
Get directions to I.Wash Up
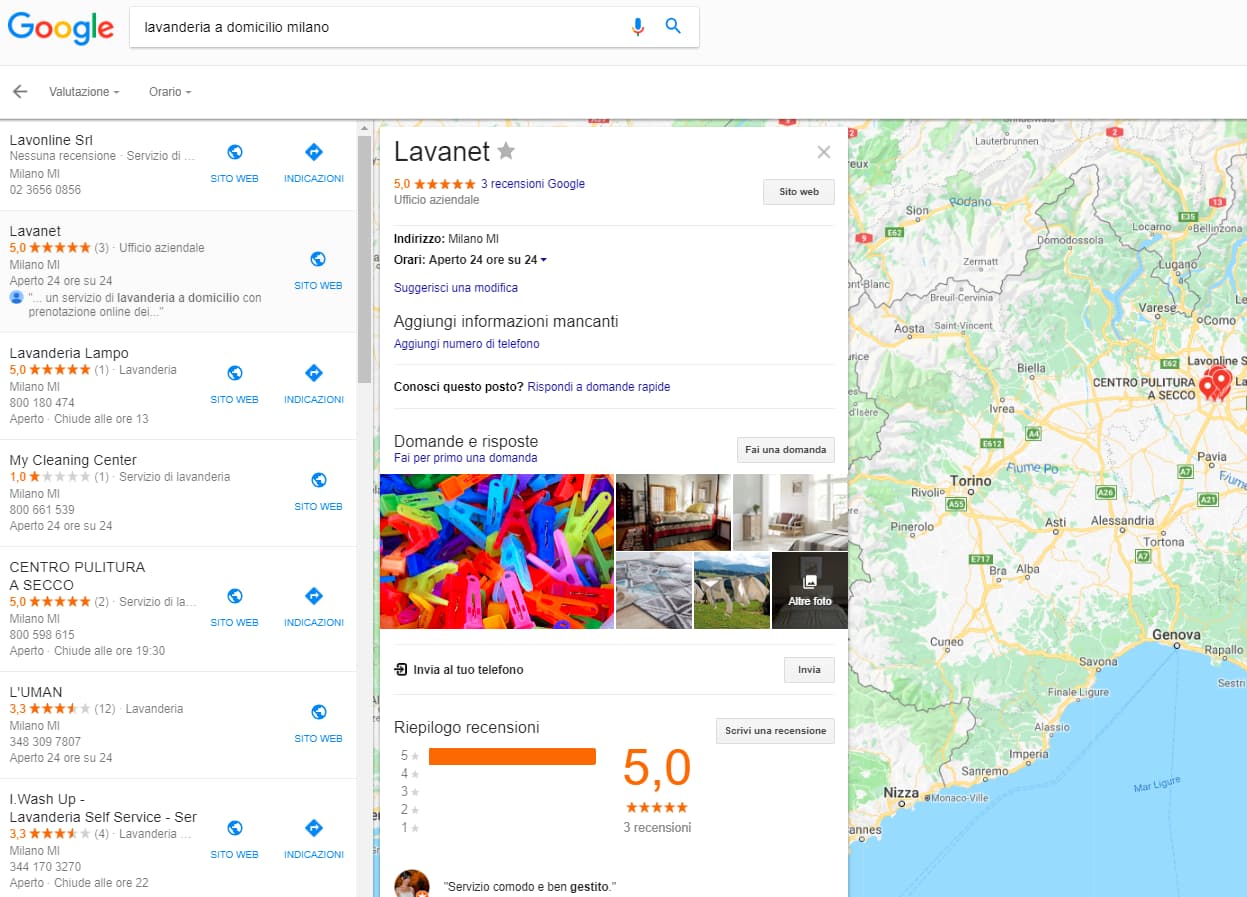pyautogui.click(x=313, y=828)
